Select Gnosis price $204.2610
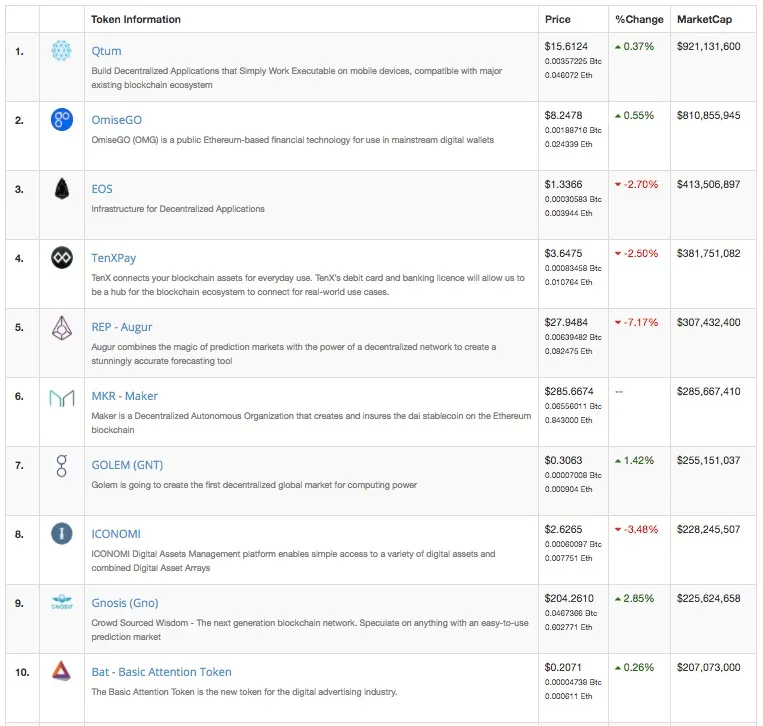Image resolution: width=763 pixels, height=726 pixels. 569,599
